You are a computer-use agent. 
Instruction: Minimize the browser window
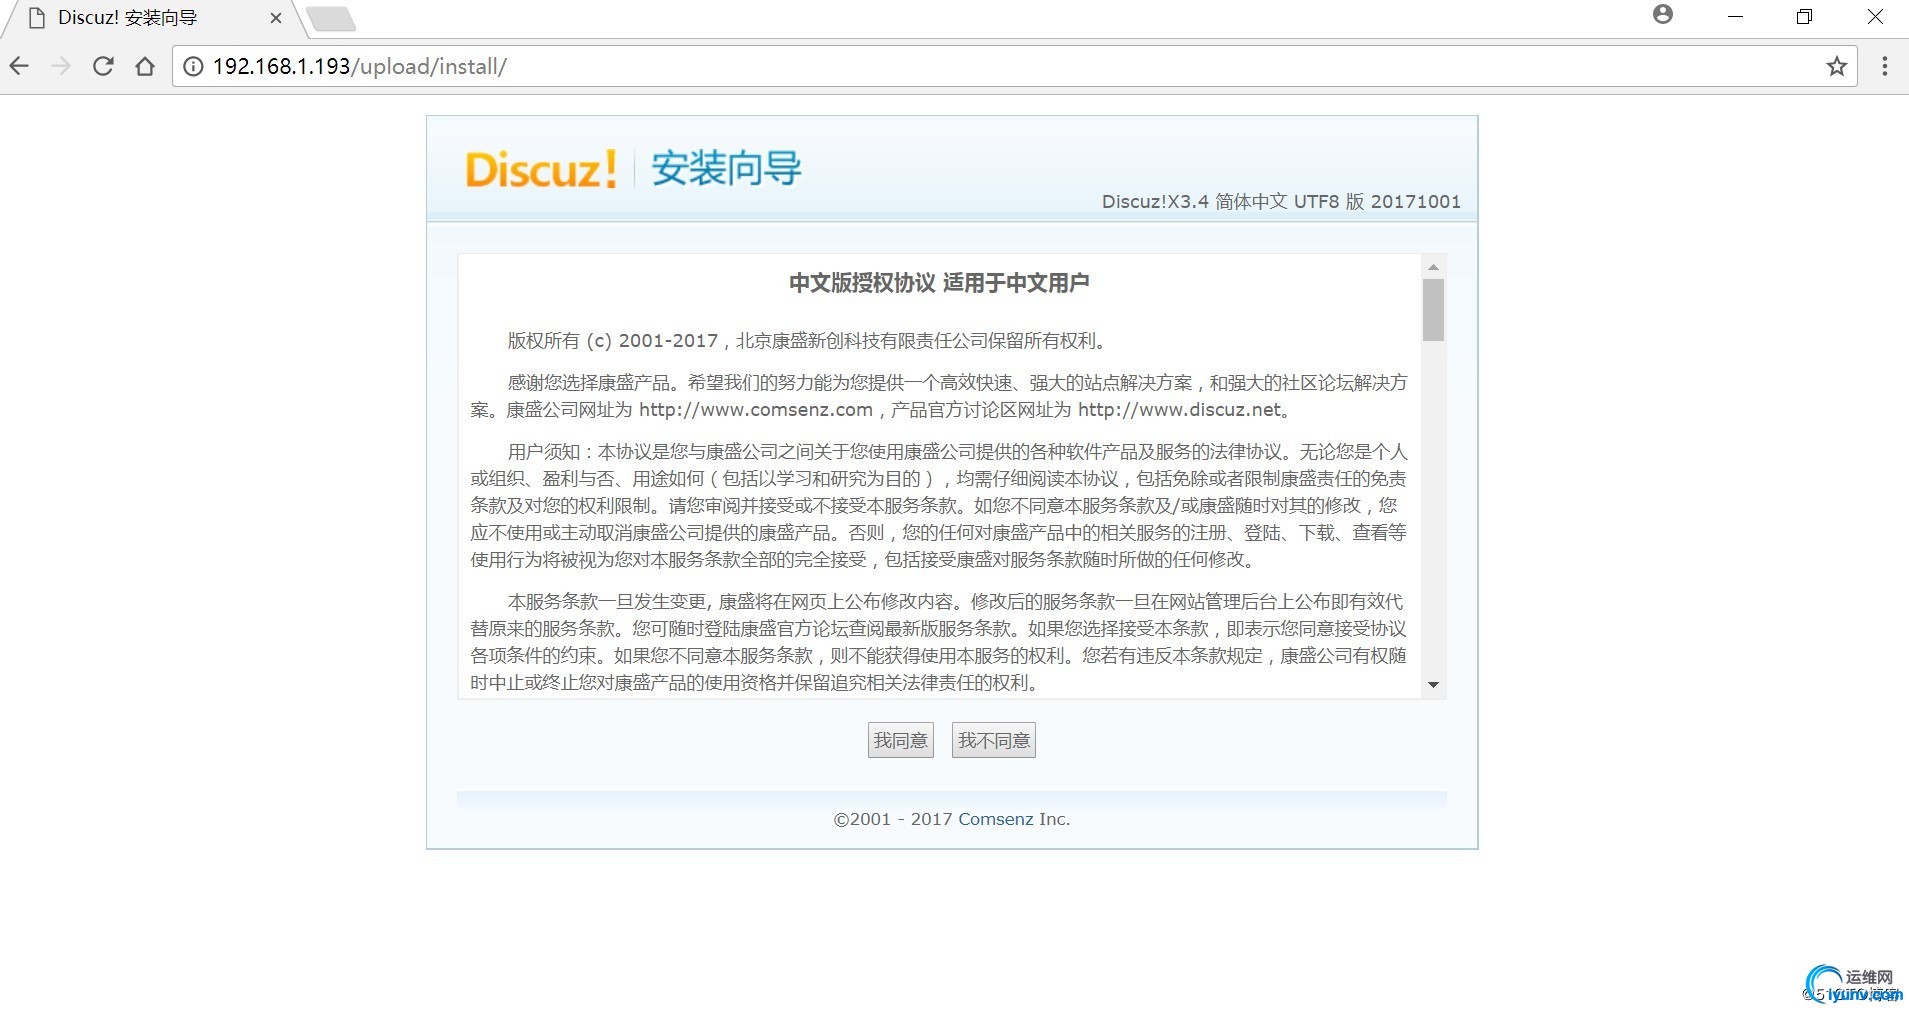[1735, 17]
